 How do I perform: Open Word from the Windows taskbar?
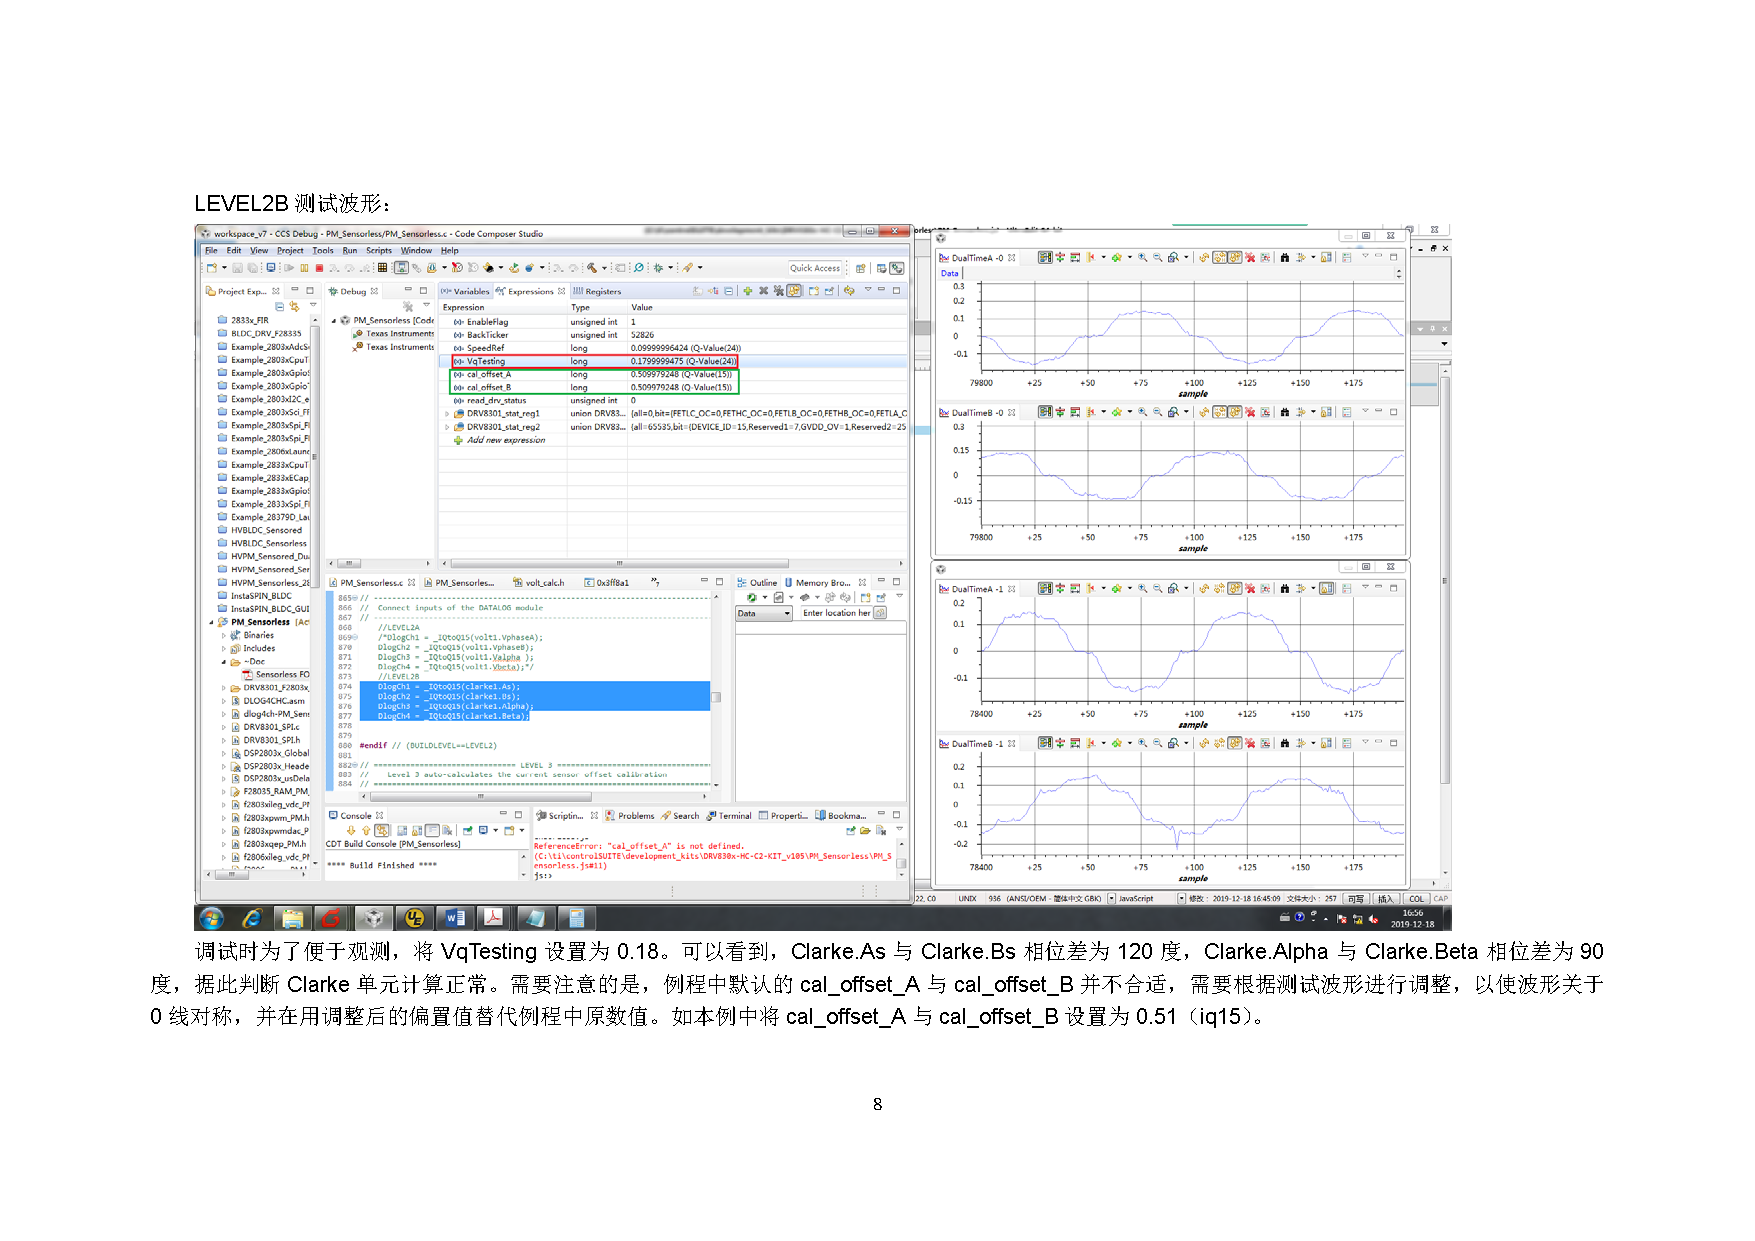click(454, 918)
